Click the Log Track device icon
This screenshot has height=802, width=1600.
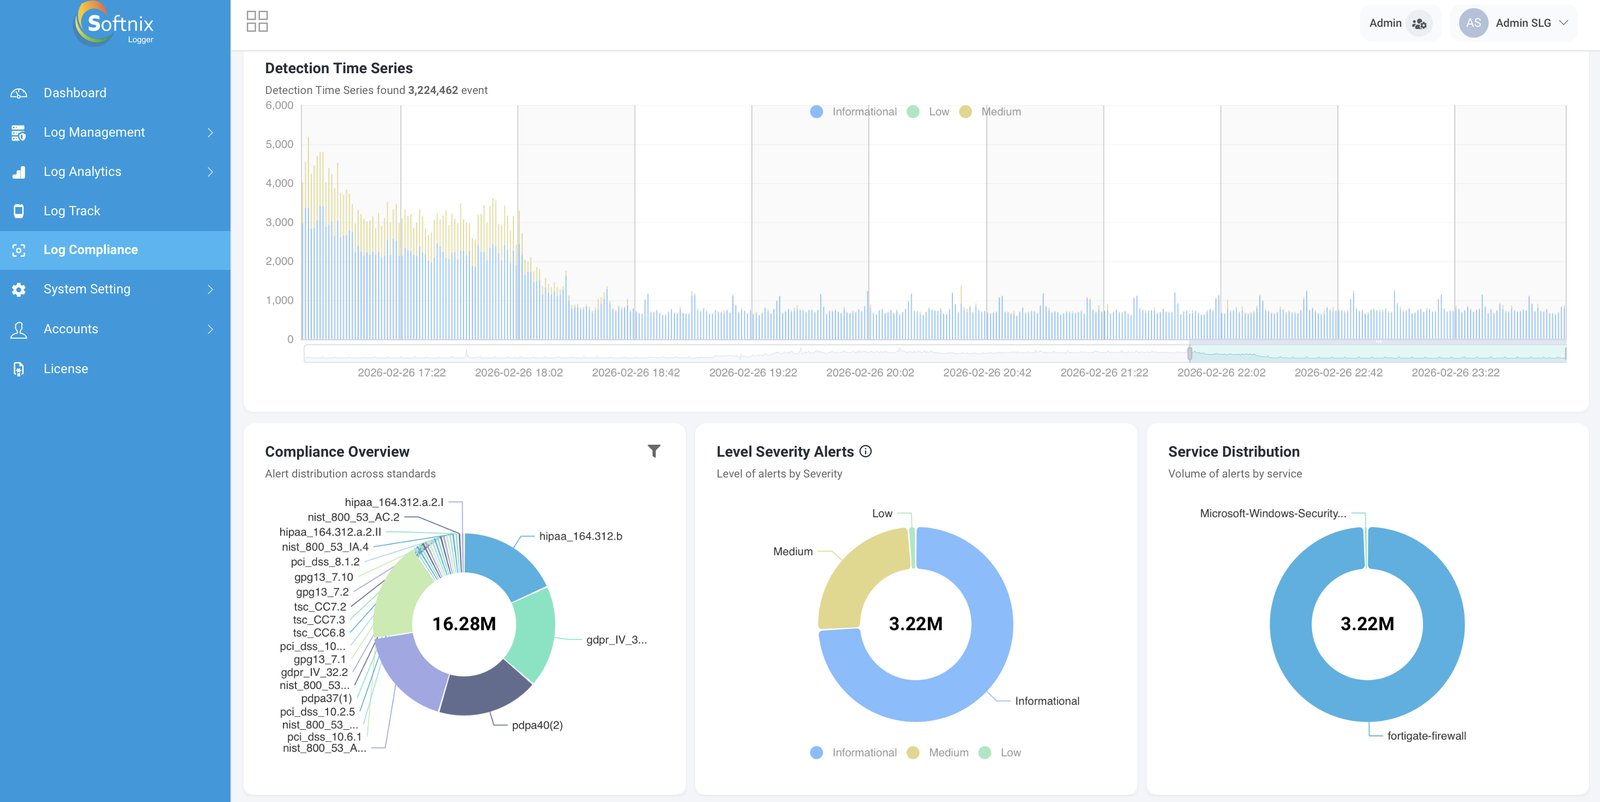[x=19, y=211]
